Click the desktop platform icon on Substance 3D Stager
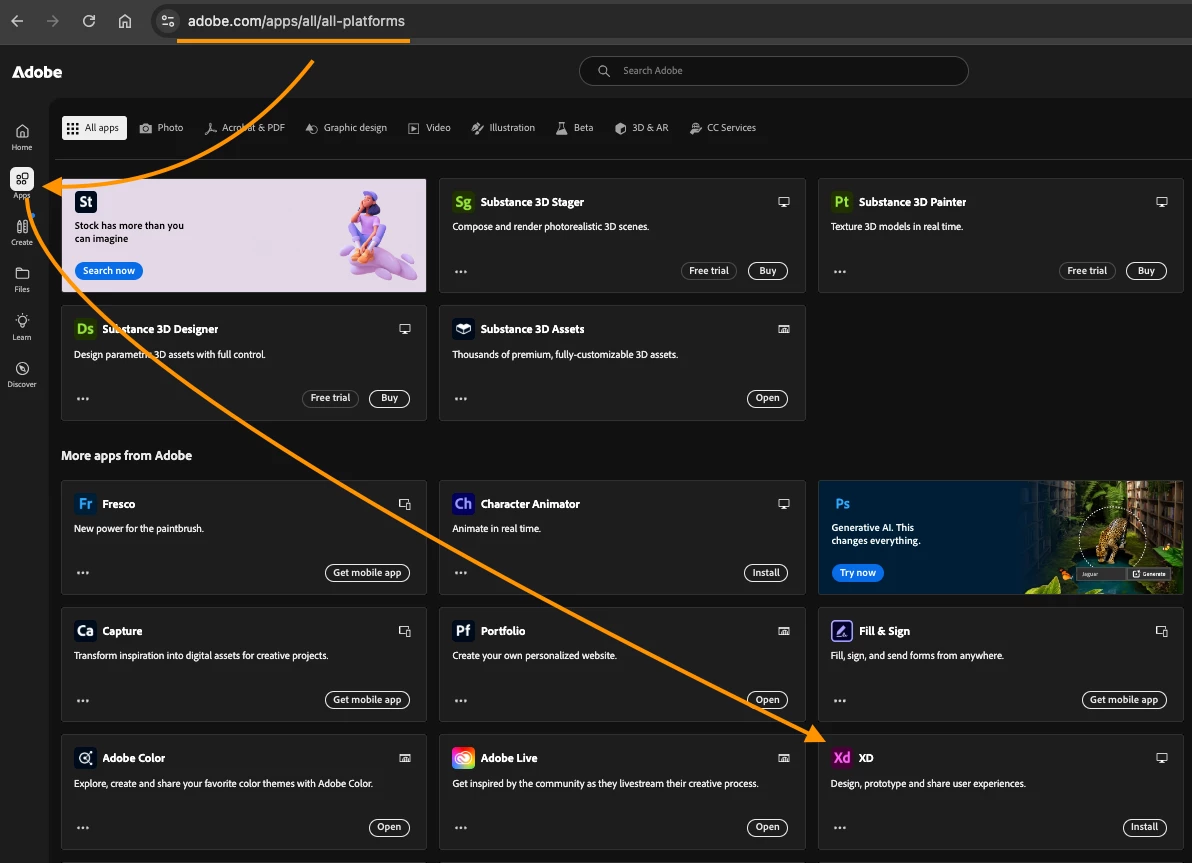 coord(784,202)
